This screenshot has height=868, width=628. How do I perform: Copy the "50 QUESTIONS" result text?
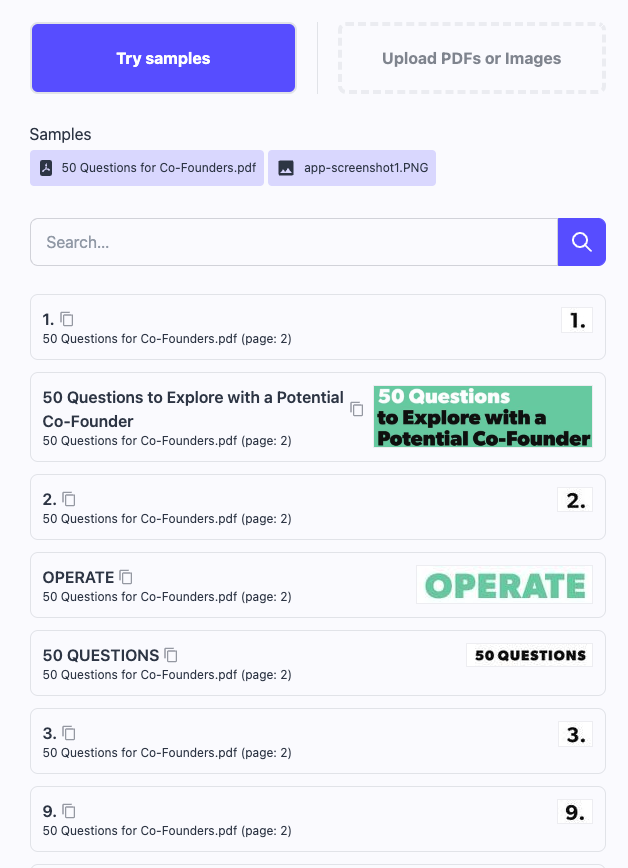171,655
